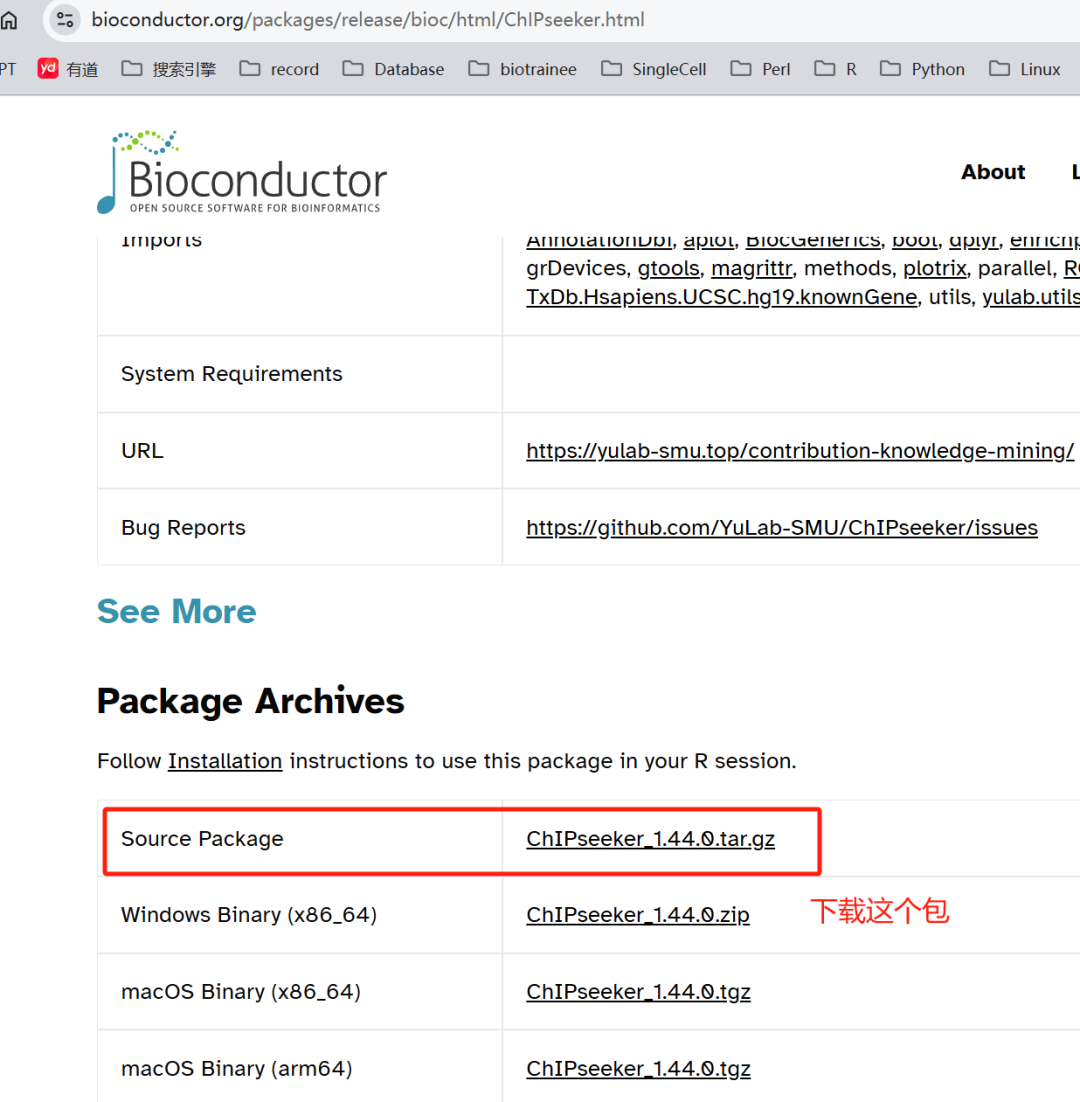The width and height of the screenshot is (1080, 1102).
Task: Download ChIPseeker_1.44.0.zip Windows binary
Action: click(x=638, y=915)
